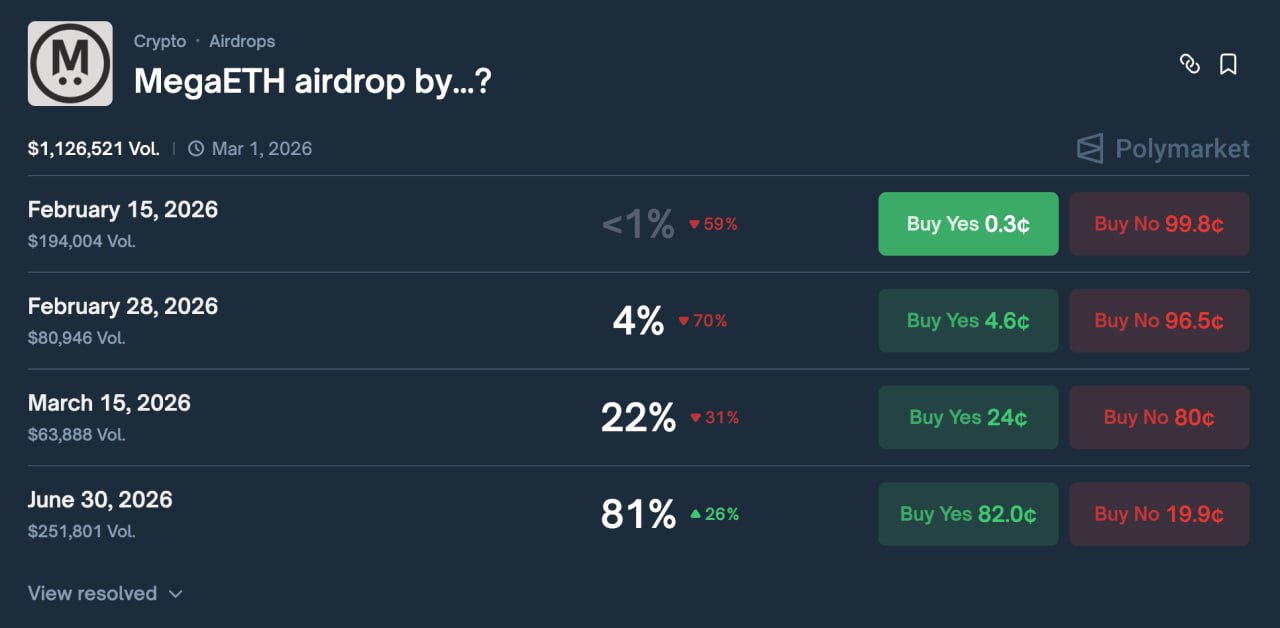Click the clock icon beside Mar 1, 2026
Image resolution: width=1280 pixels, height=628 pixels.
[x=196, y=149]
